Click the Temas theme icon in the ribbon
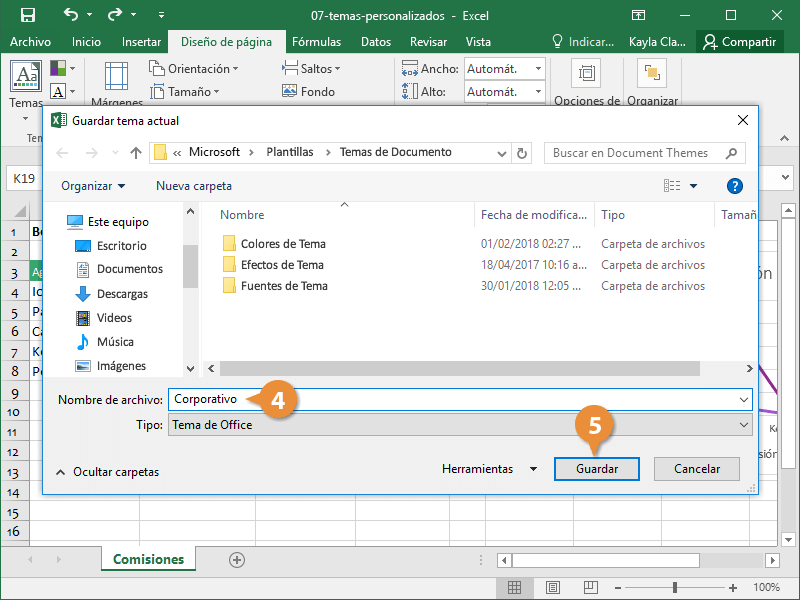This screenshot has width=800, height=600. pyautogui.click(x=24, y=77)
